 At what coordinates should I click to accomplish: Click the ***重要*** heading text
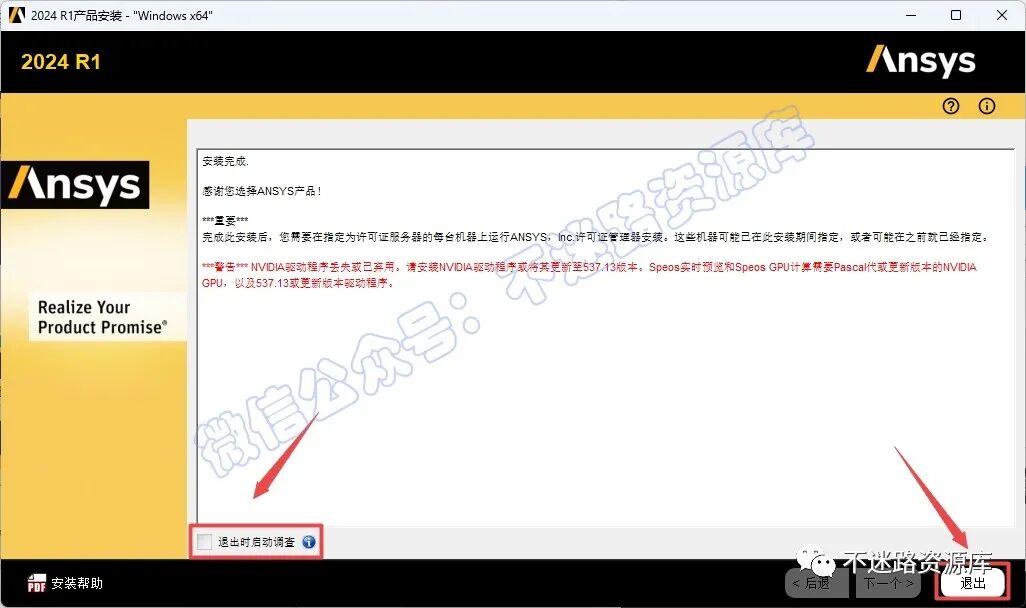[225, 221]
